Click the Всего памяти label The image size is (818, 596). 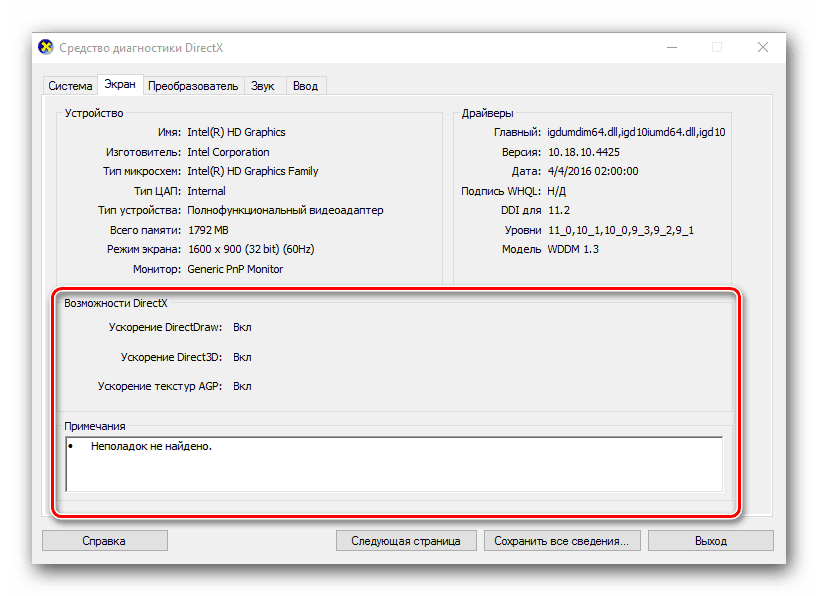146,230
